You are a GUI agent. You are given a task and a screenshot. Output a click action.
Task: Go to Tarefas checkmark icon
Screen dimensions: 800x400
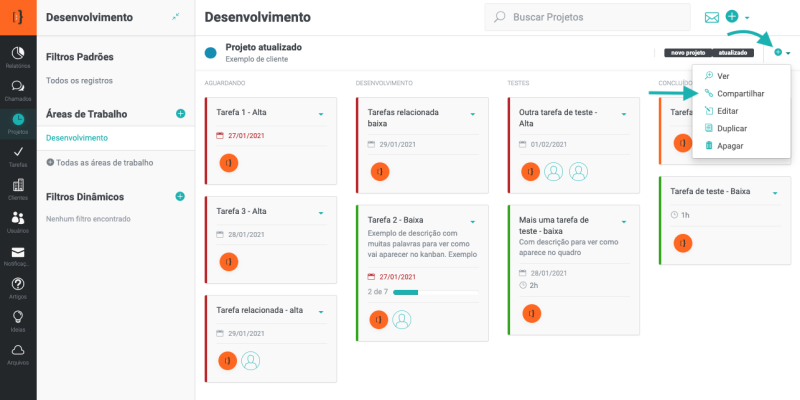(18, 154)
